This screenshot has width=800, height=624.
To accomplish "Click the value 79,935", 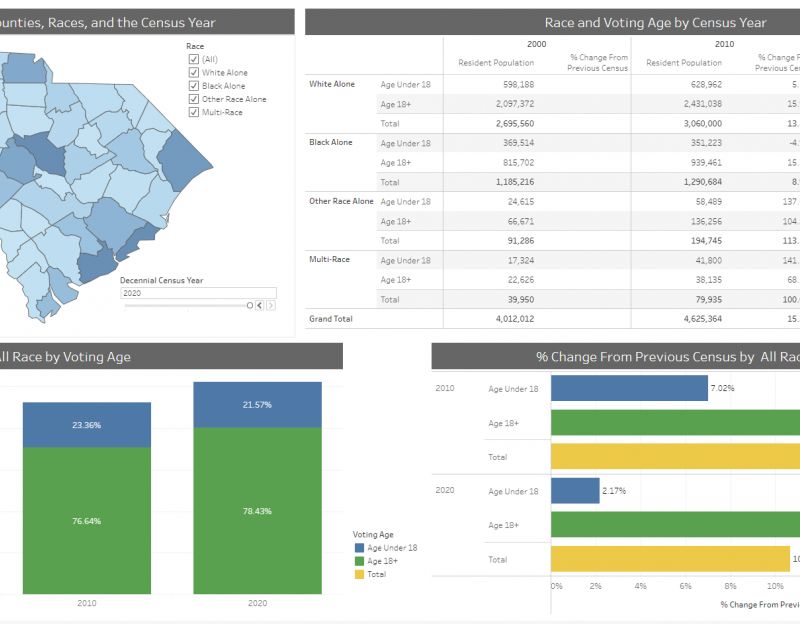I will [709, 299].
